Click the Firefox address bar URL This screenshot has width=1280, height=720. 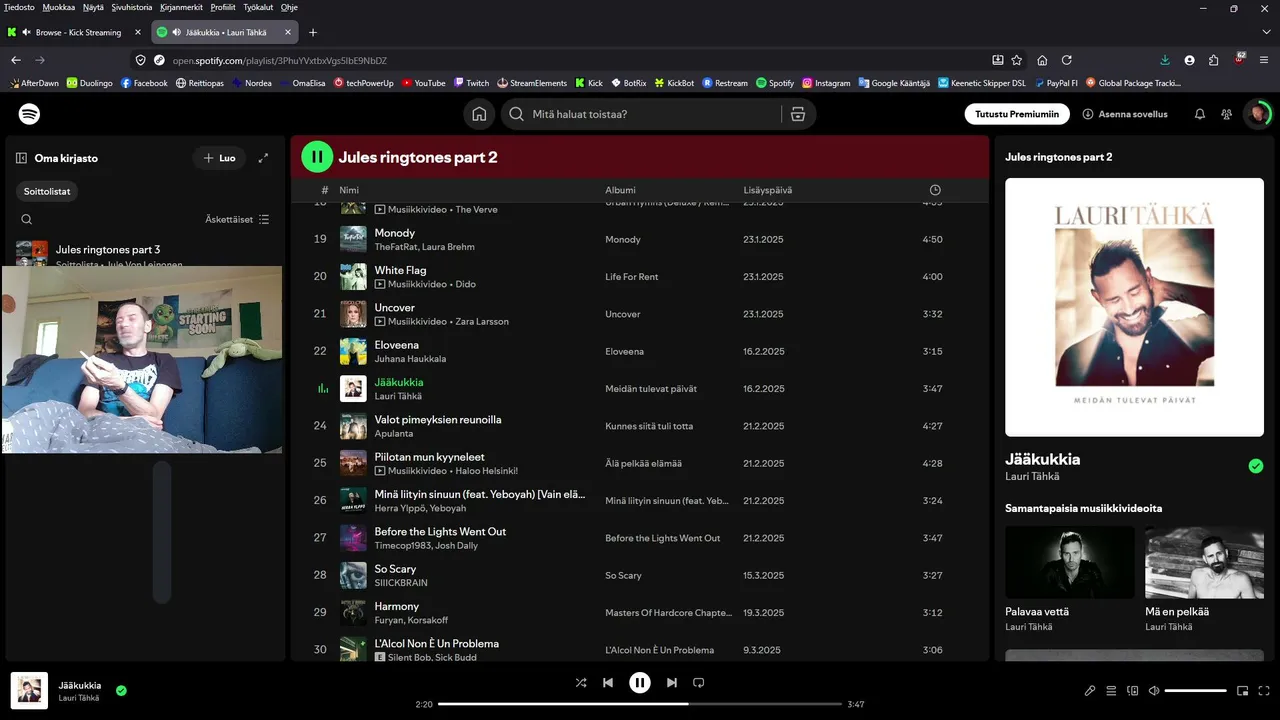[279, 60]
